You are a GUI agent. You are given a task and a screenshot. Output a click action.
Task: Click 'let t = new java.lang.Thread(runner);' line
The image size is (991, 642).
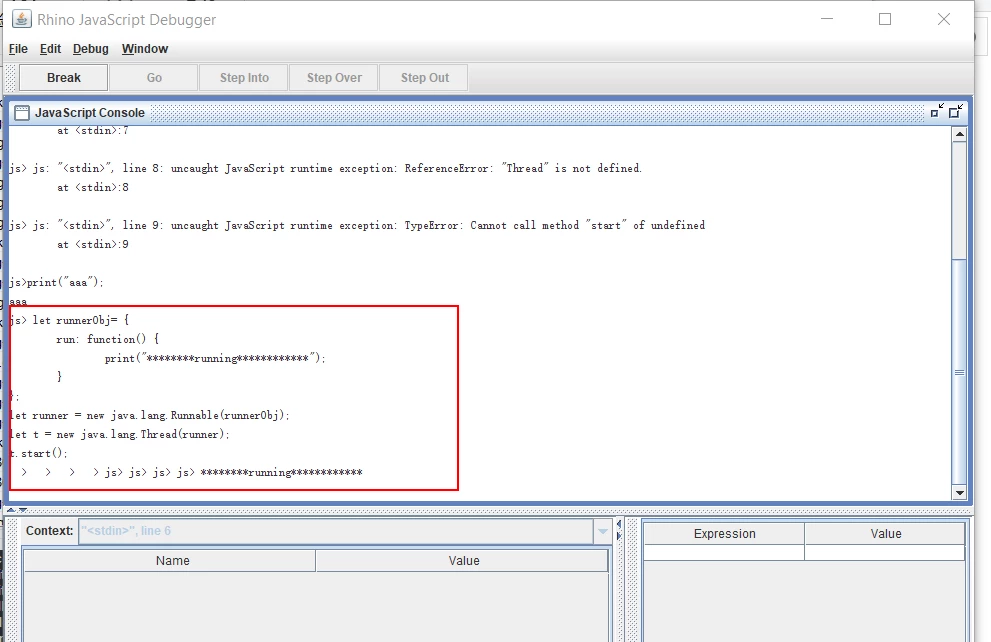[x=119, y=434]
